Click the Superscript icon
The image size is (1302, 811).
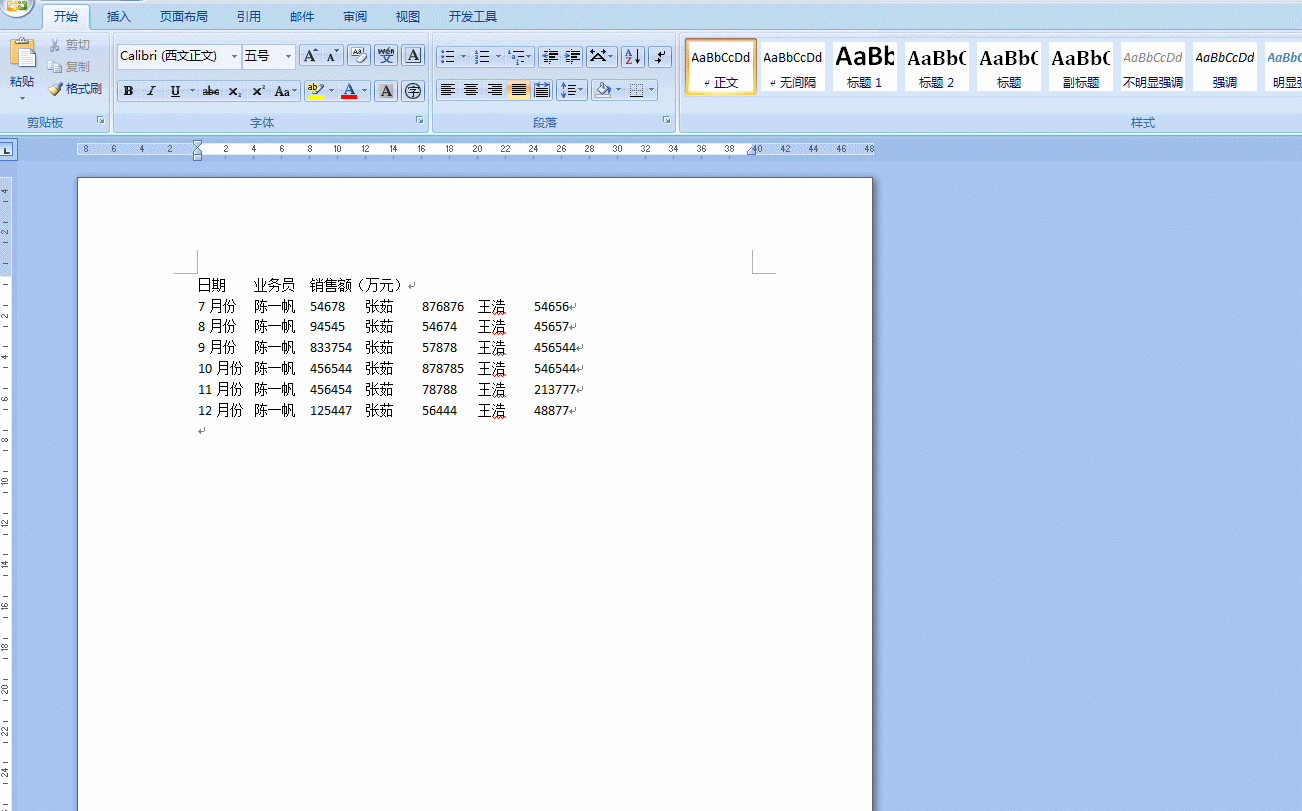(258, 91)
